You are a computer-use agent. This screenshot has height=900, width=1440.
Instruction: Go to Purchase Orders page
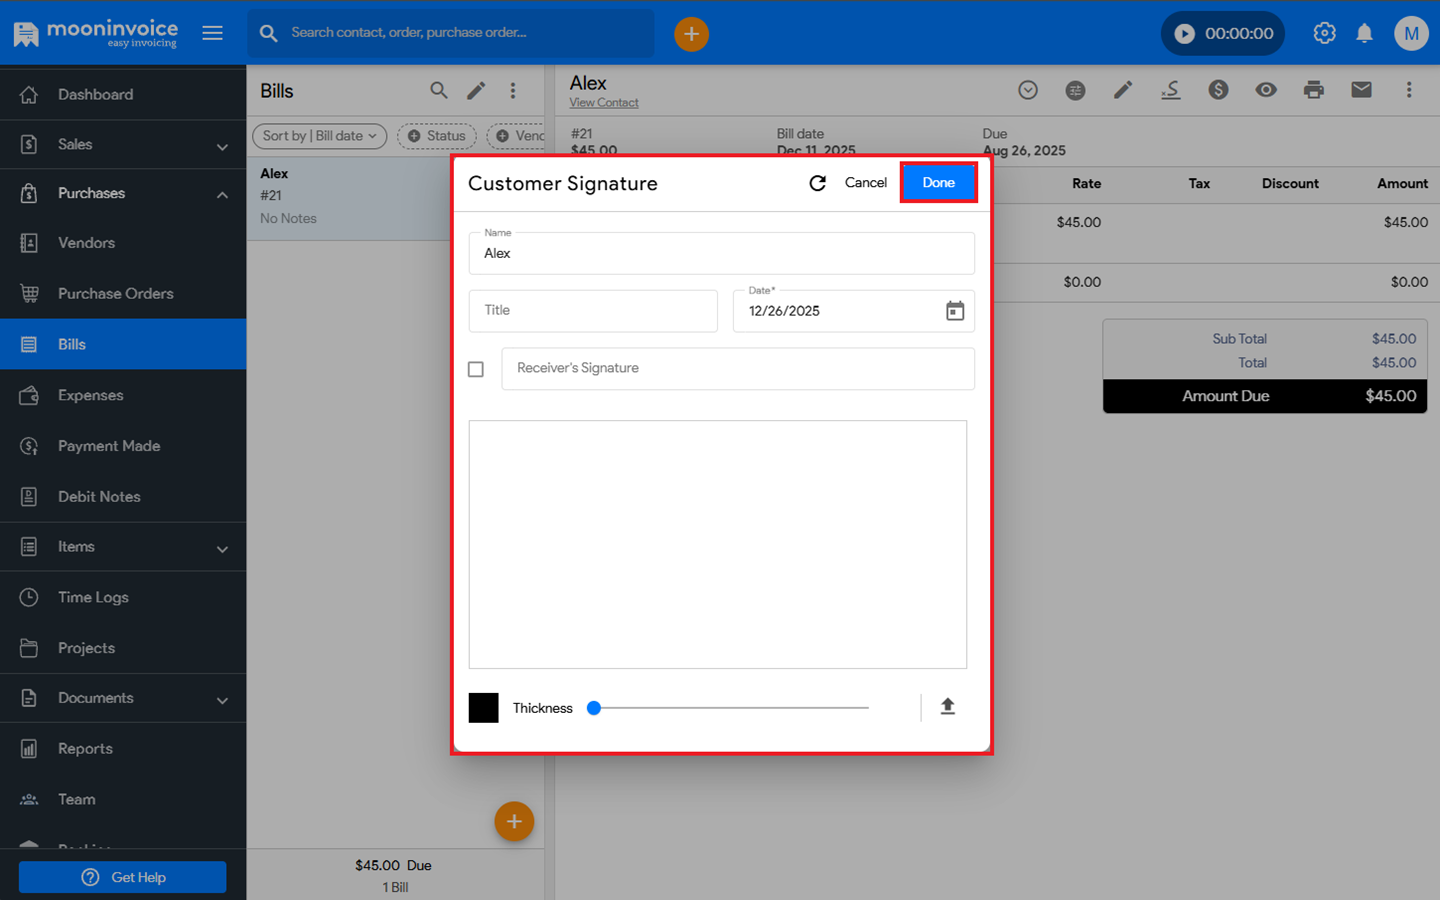[115, 294]
